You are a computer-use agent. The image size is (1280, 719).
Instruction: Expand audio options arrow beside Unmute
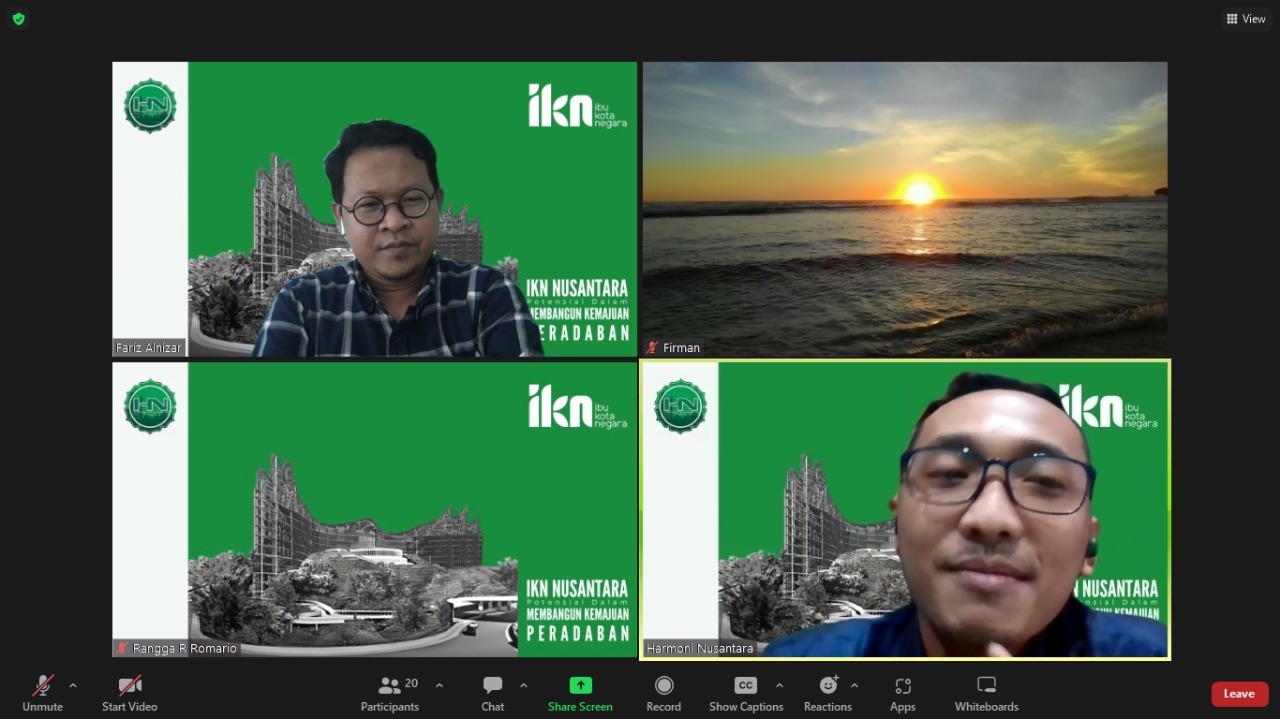(x=72, y=686)
